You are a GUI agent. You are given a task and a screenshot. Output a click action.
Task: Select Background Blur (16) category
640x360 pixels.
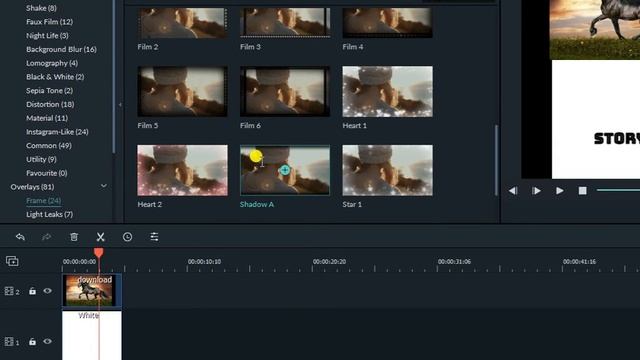pos(61,49)
